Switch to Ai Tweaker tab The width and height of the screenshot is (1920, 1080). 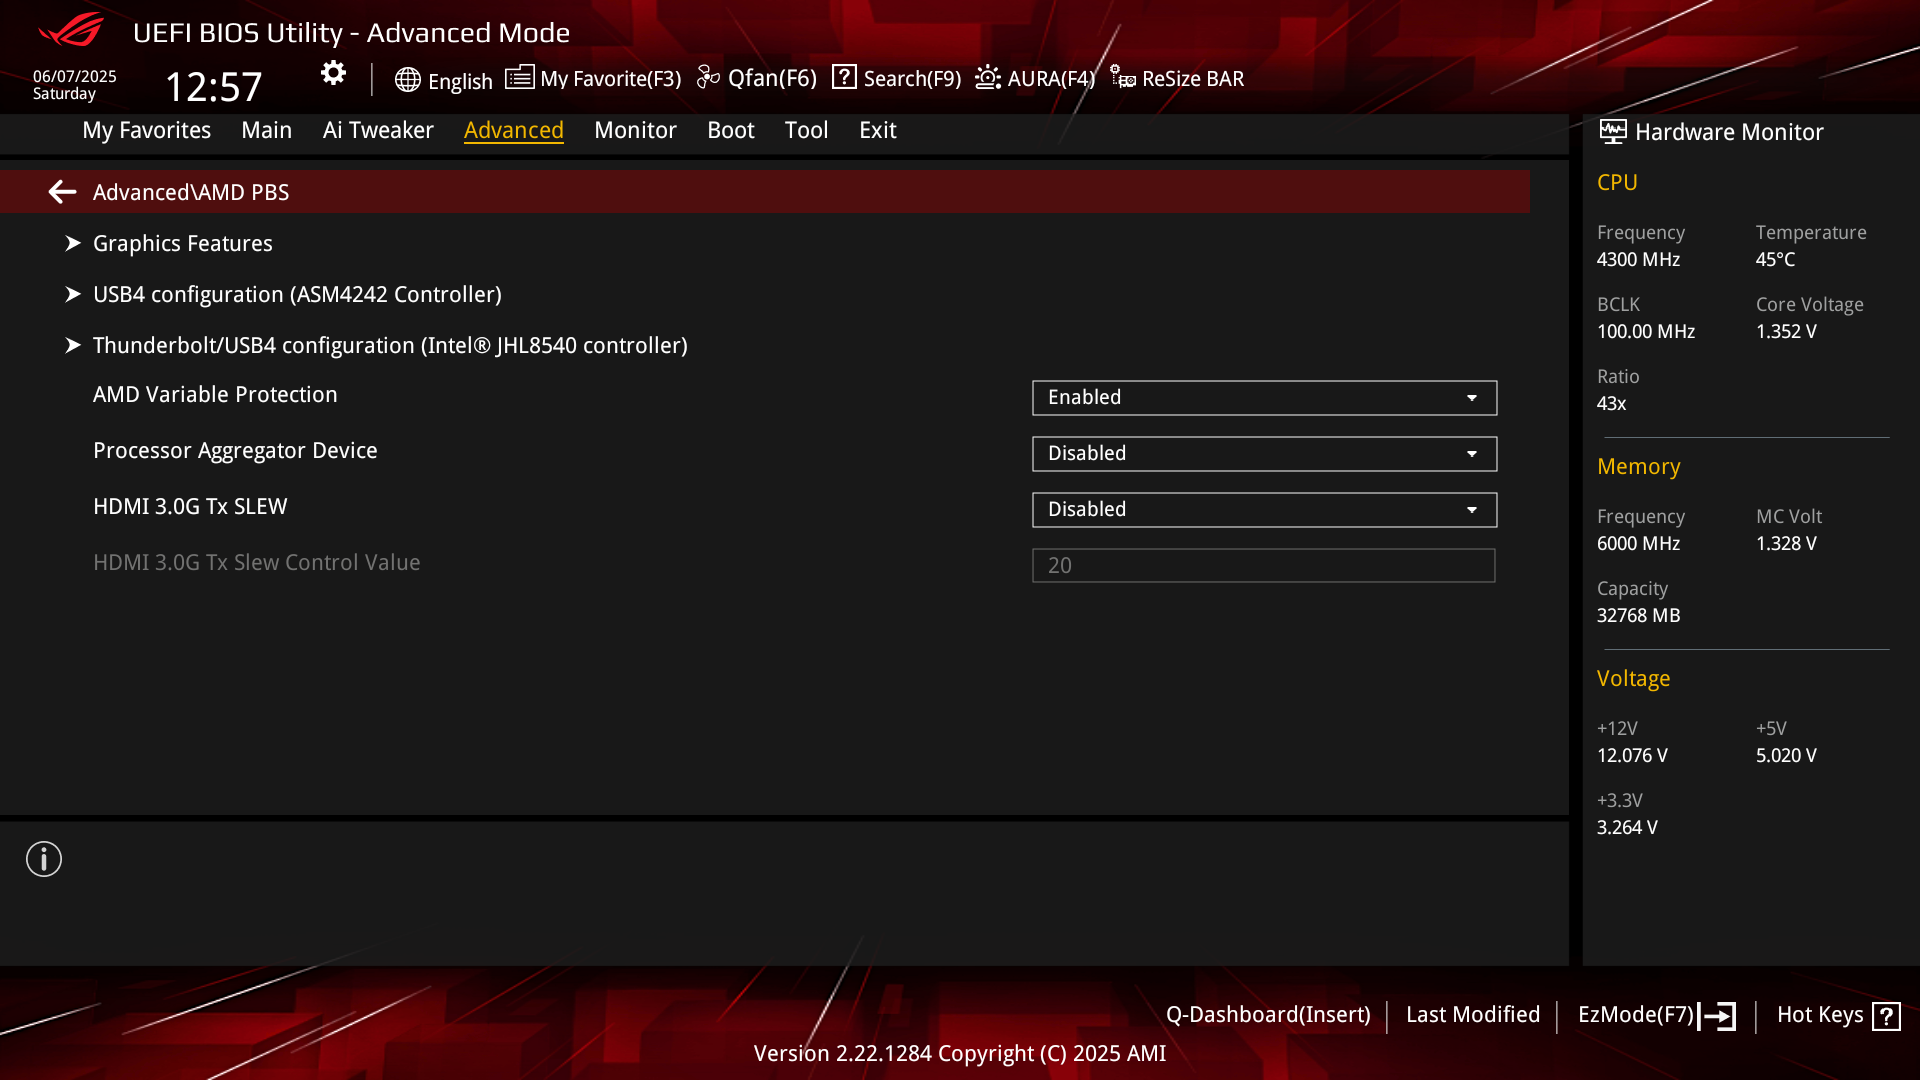(x=378, y=130)
